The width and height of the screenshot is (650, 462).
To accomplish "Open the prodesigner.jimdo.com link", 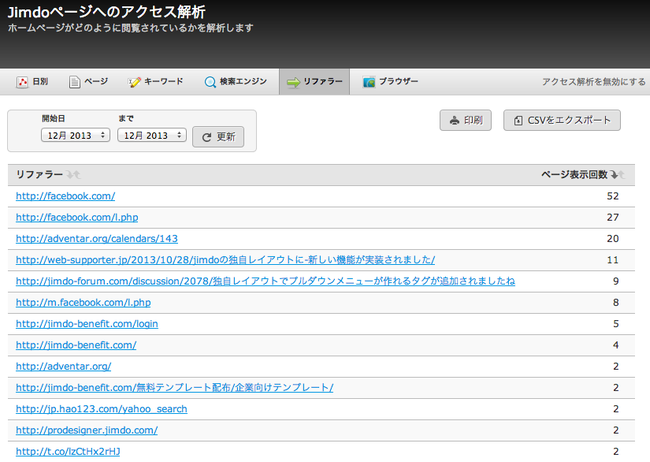I will tap(87, 430).
